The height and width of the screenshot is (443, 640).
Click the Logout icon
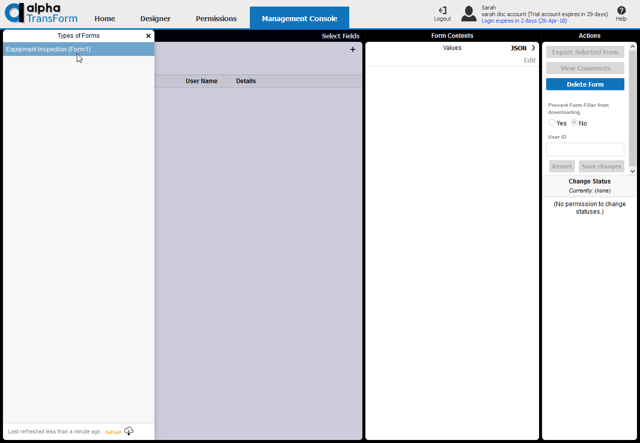pos(442,11)
